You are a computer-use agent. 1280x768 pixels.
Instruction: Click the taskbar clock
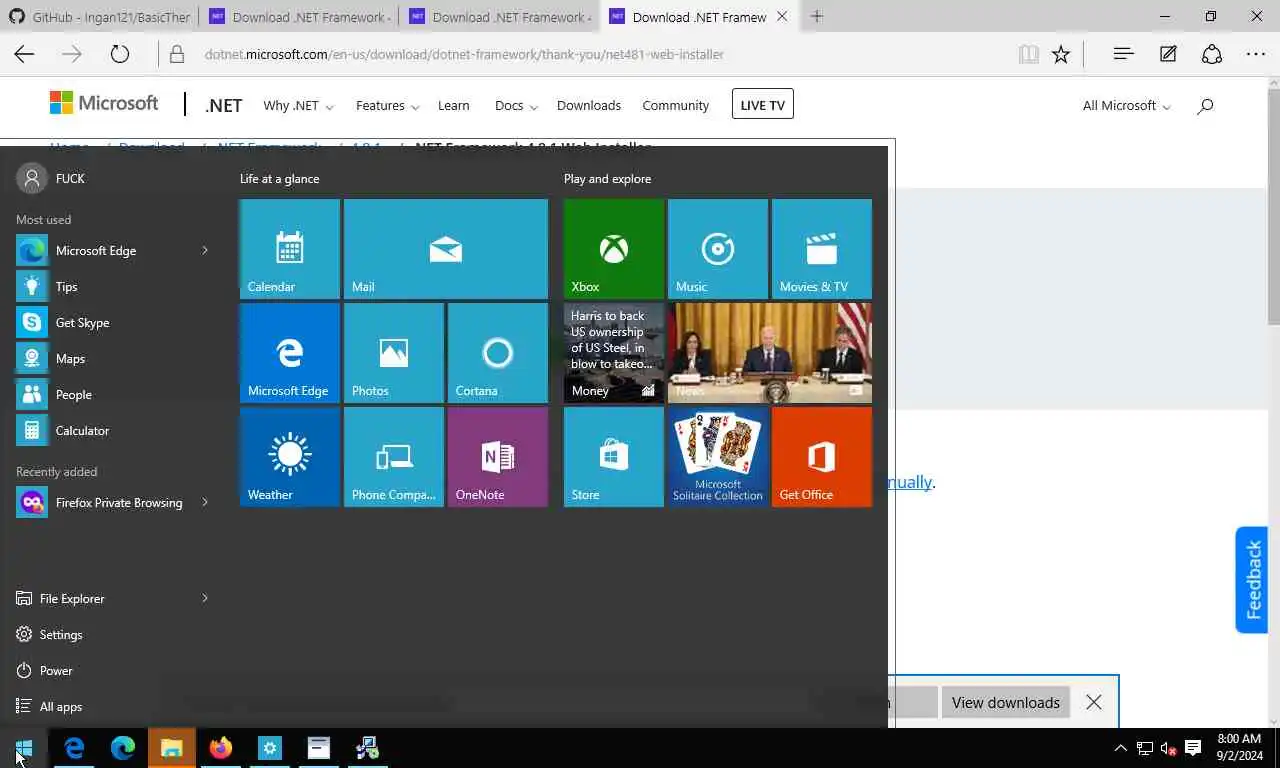click(x=1239, y=748)
